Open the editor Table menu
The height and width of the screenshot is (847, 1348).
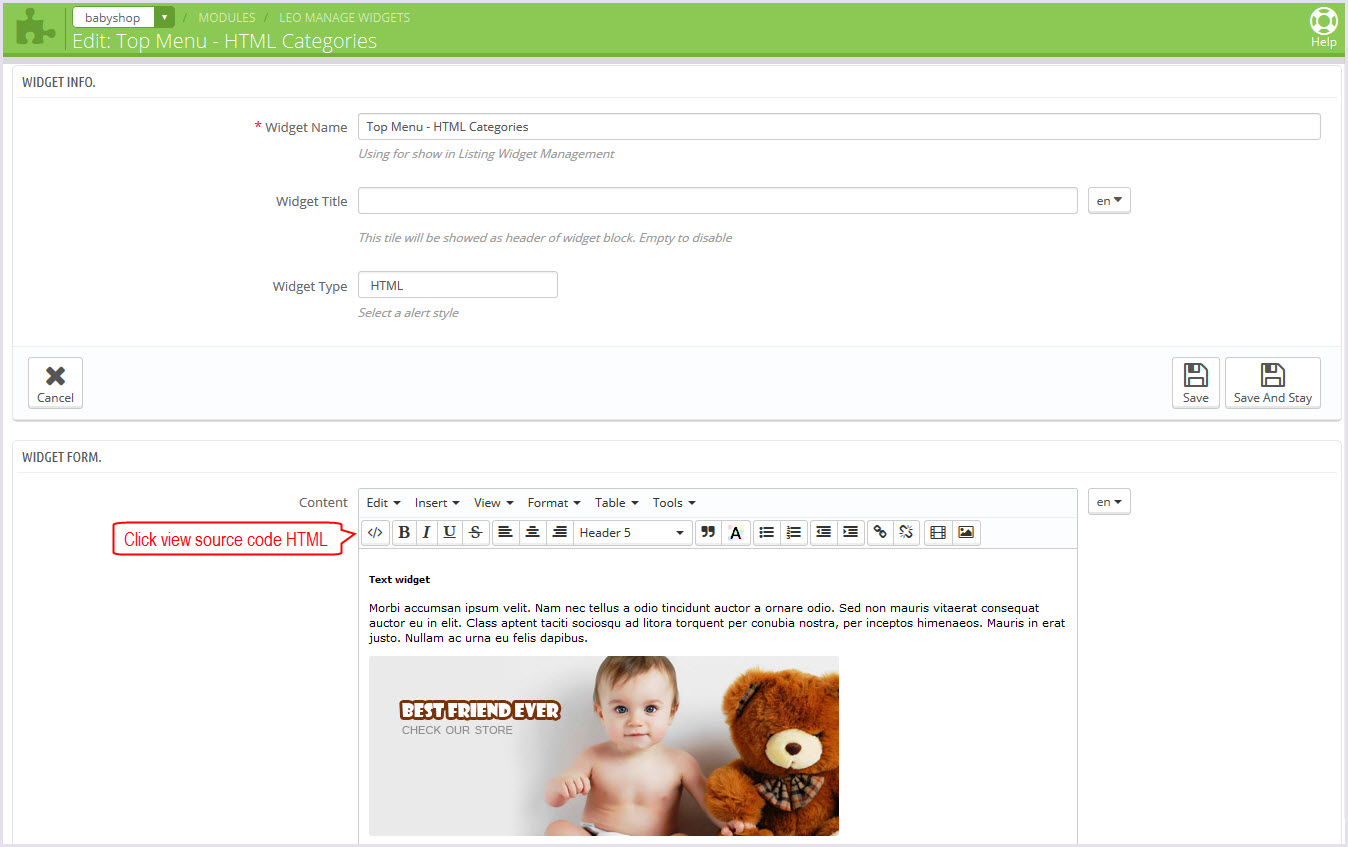[617, 503]
